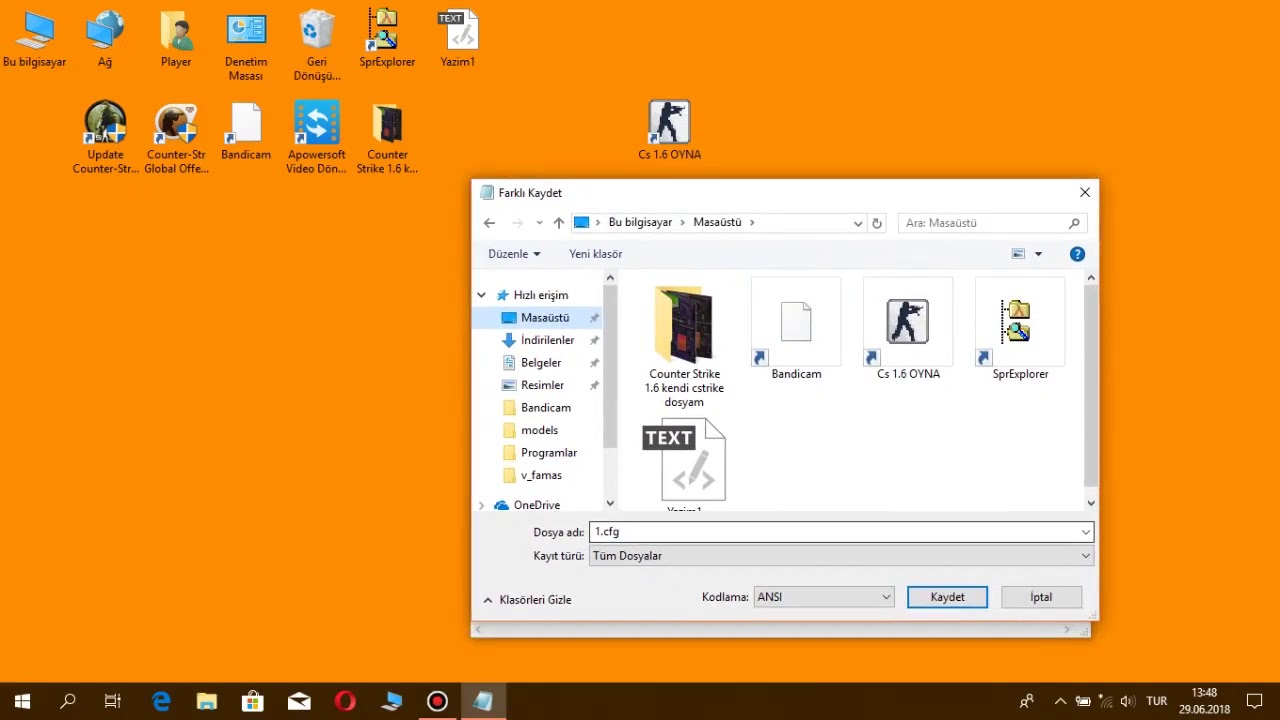Open Bandicam recorder taskbar icon
Image resolution: width=1280 pixels, height=720 pixels.
[437, 702]
